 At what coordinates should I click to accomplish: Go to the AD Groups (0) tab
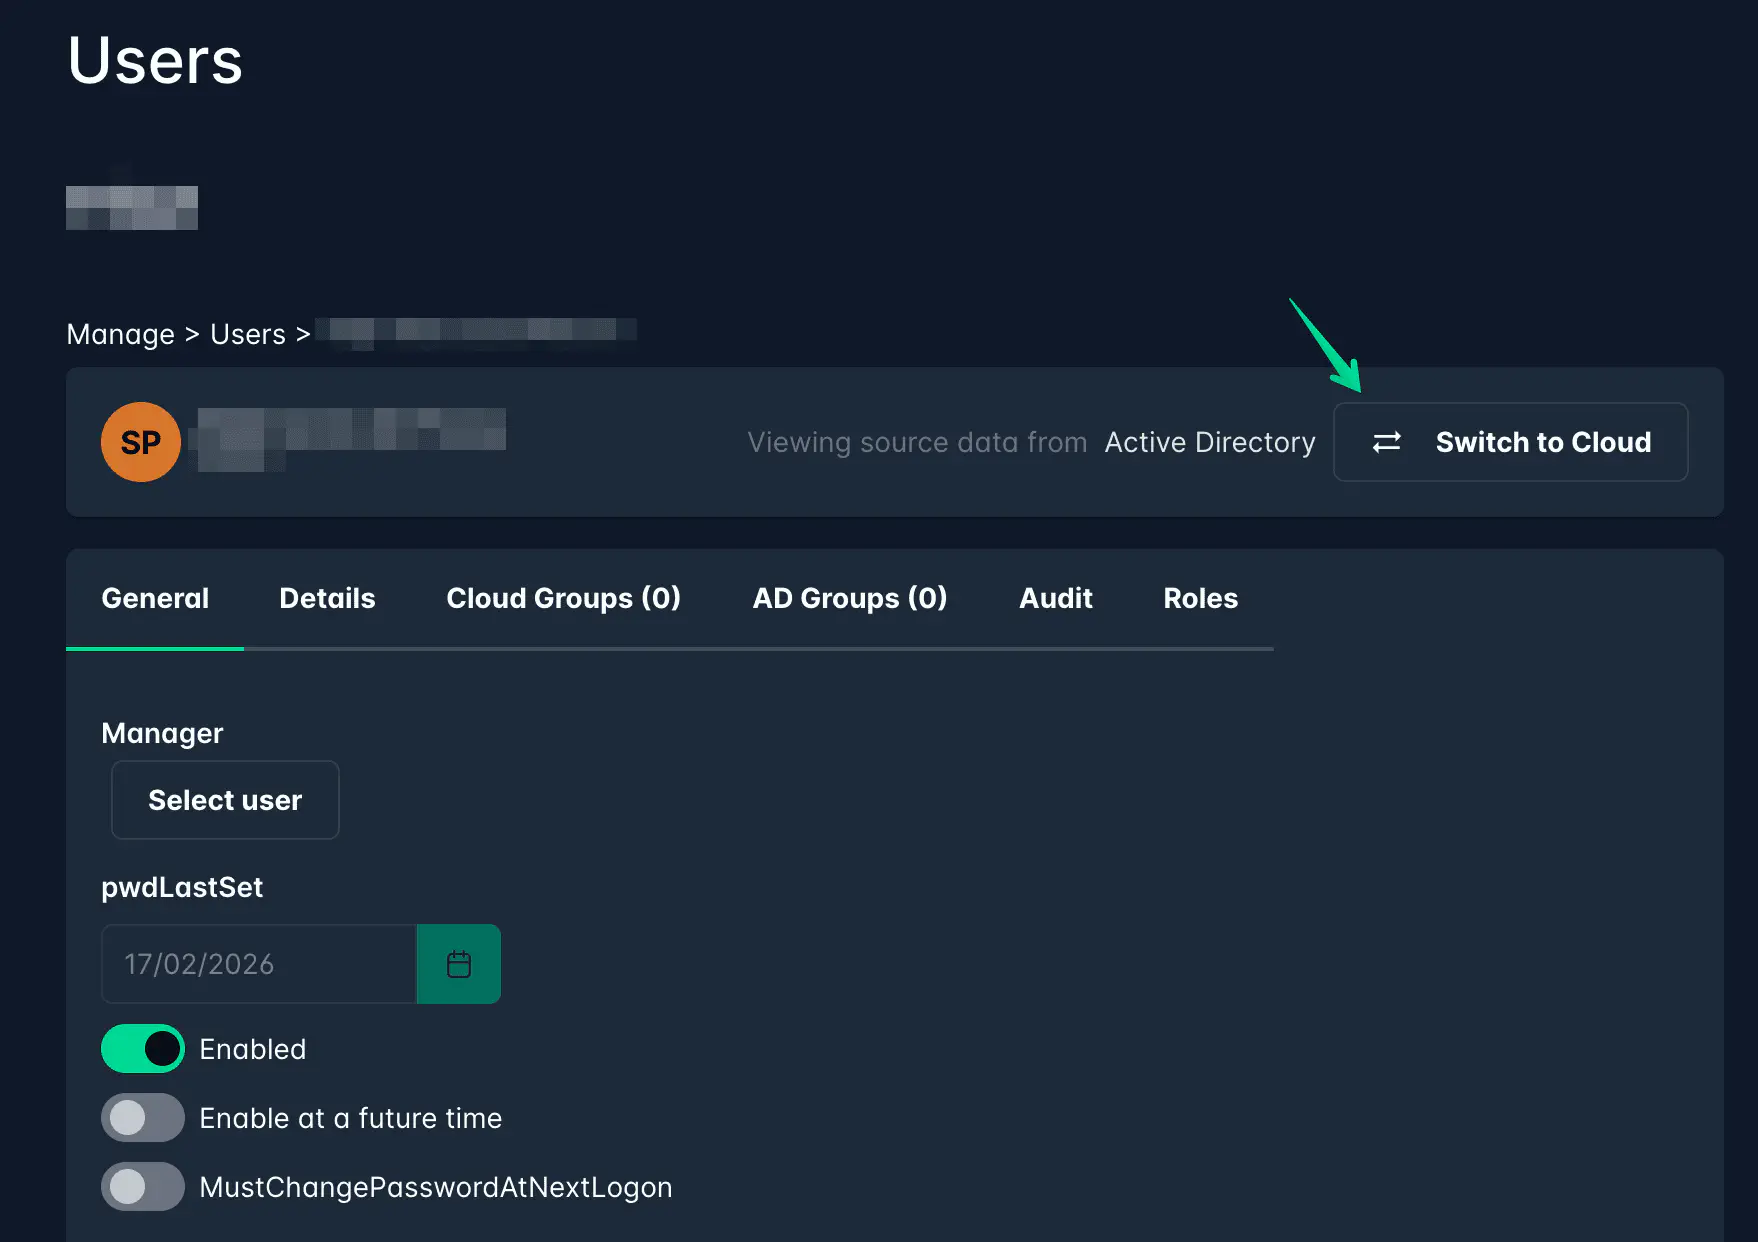point(849,598)
